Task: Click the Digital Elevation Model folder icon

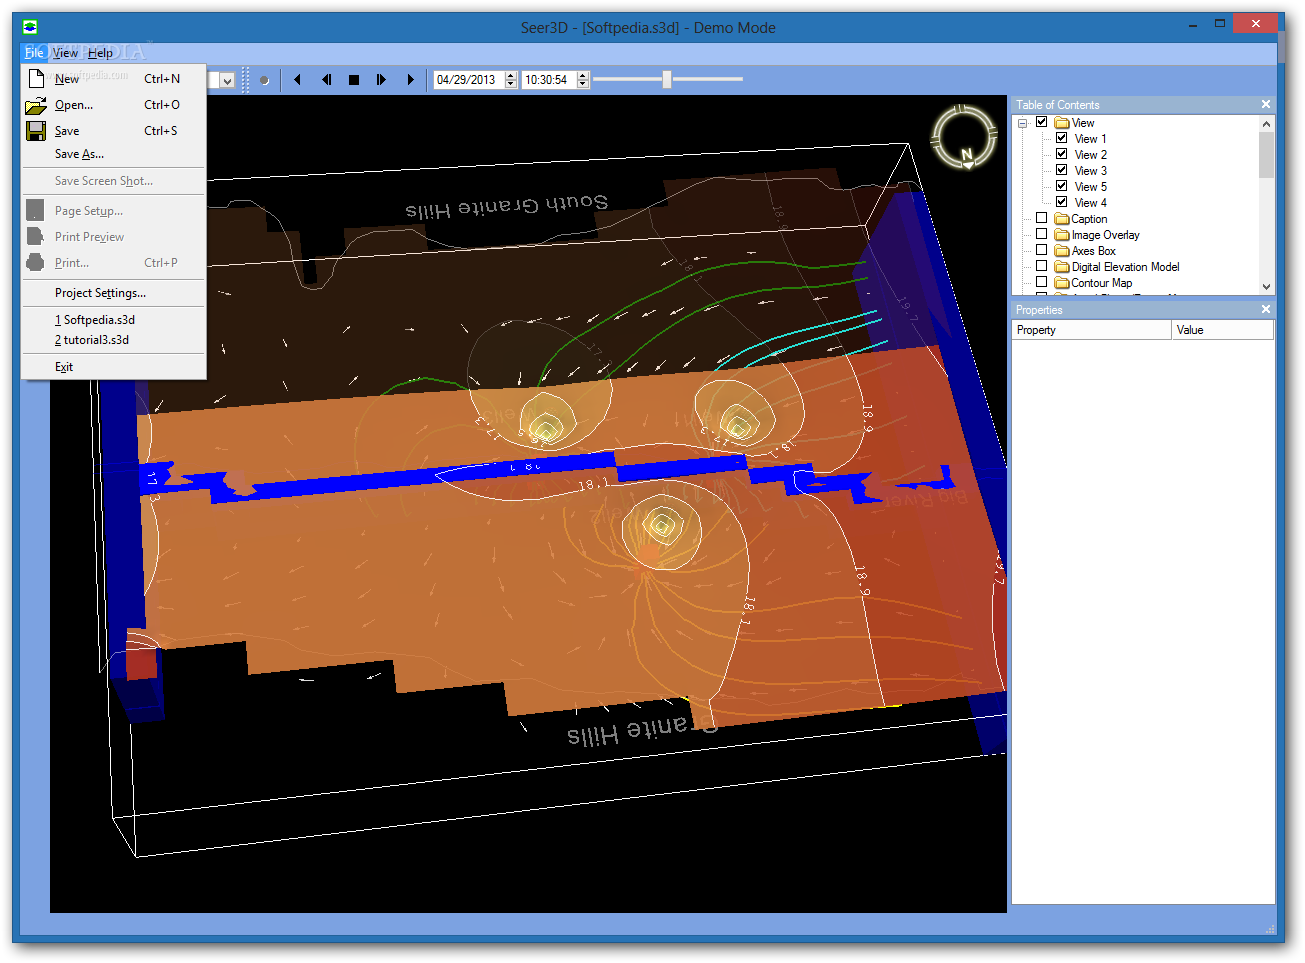Action: click(1062, 266)
